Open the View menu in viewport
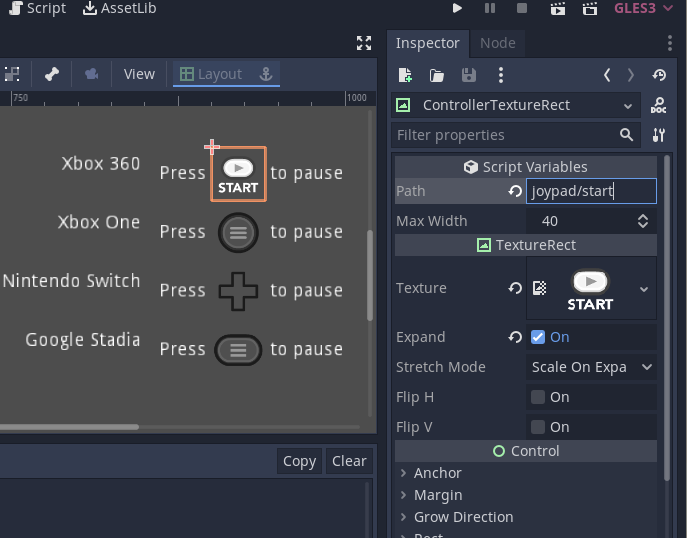The height and width of the screenshot is (538, 687). pos(139,74)
